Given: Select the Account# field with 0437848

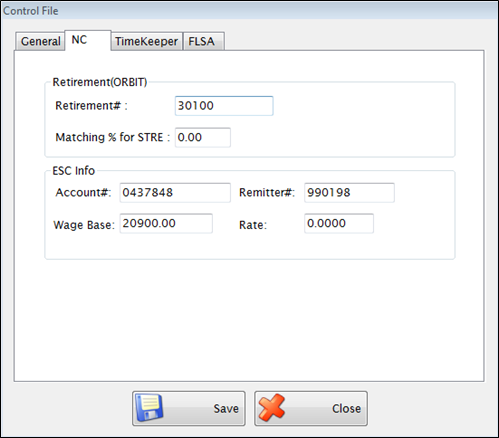Looking at the screenshot, I should pos(175,193).
